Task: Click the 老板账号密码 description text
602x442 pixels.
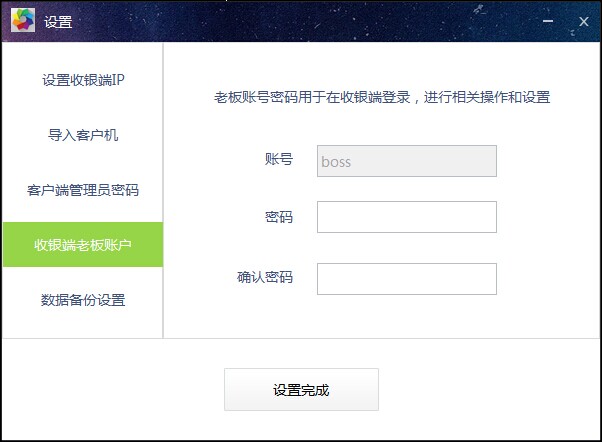Action: [x=382, y=97]
